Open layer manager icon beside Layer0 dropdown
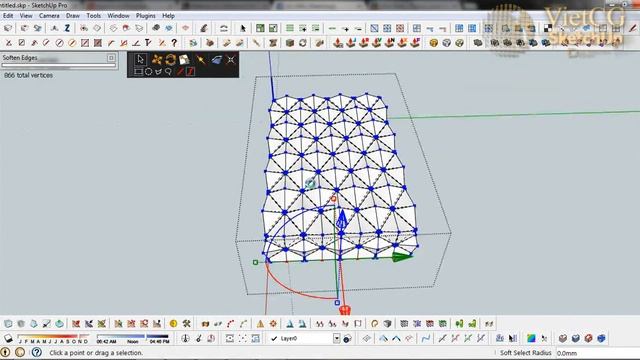Image resolution: width=640 pixels, height=360 pixels. tap(347, 338)
